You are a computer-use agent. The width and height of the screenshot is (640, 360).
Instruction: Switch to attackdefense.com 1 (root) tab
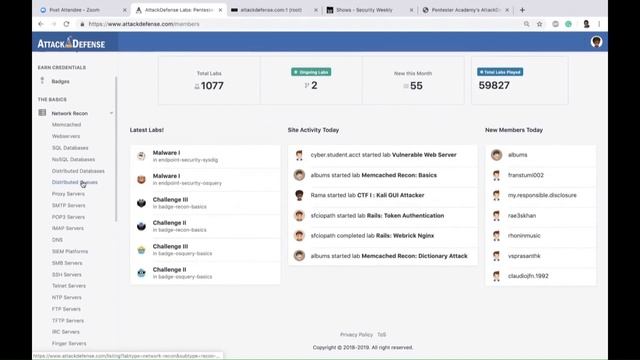(273, 10)
